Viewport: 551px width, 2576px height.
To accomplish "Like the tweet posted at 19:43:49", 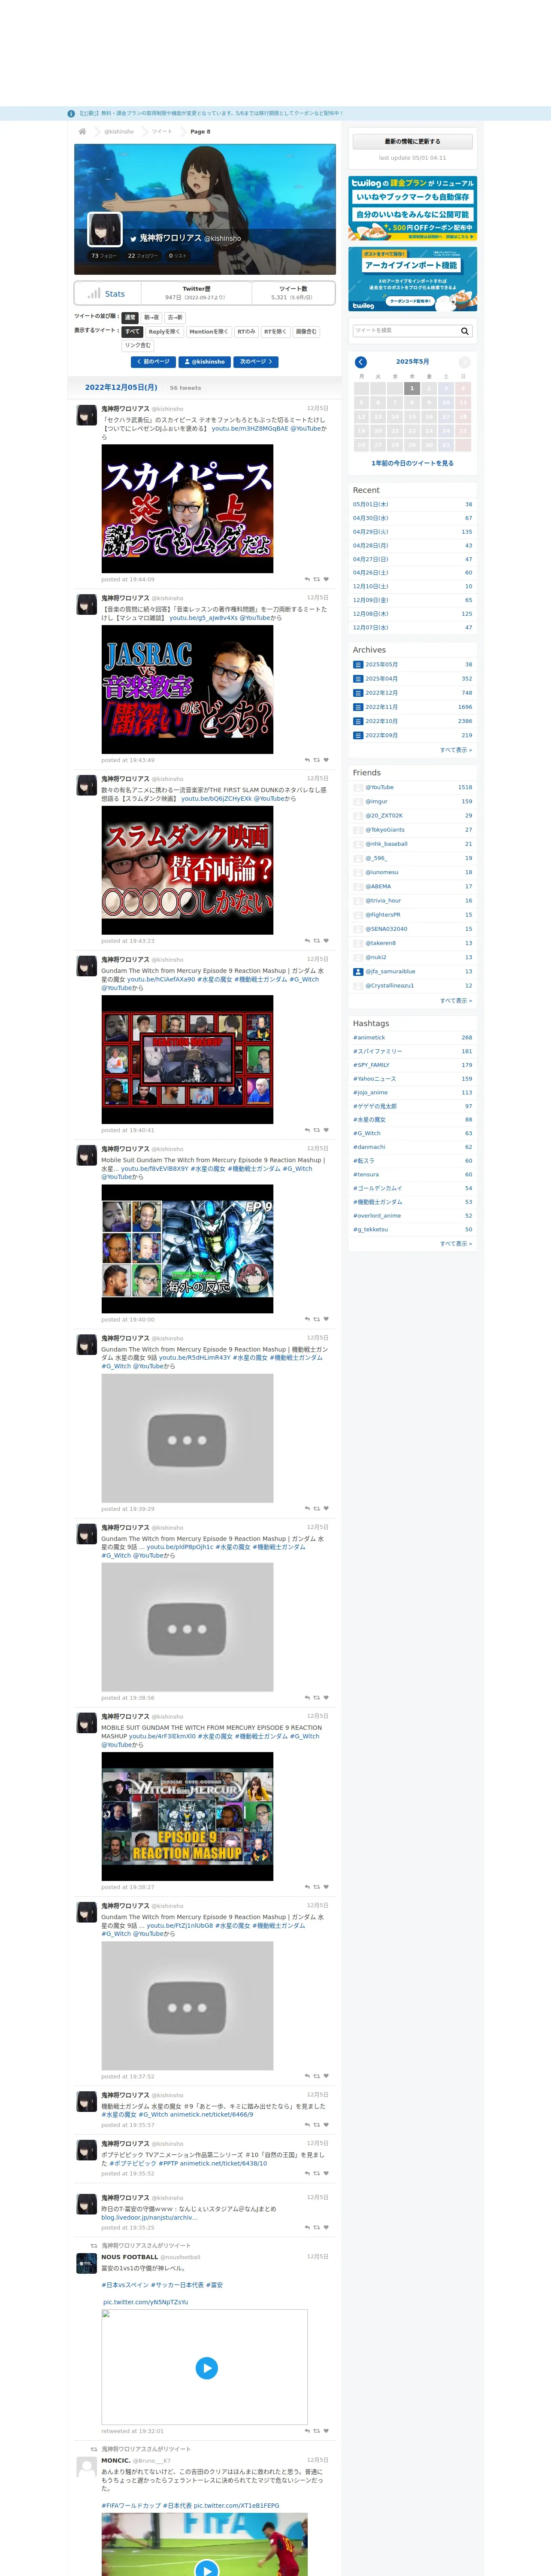I will (326, 760).
